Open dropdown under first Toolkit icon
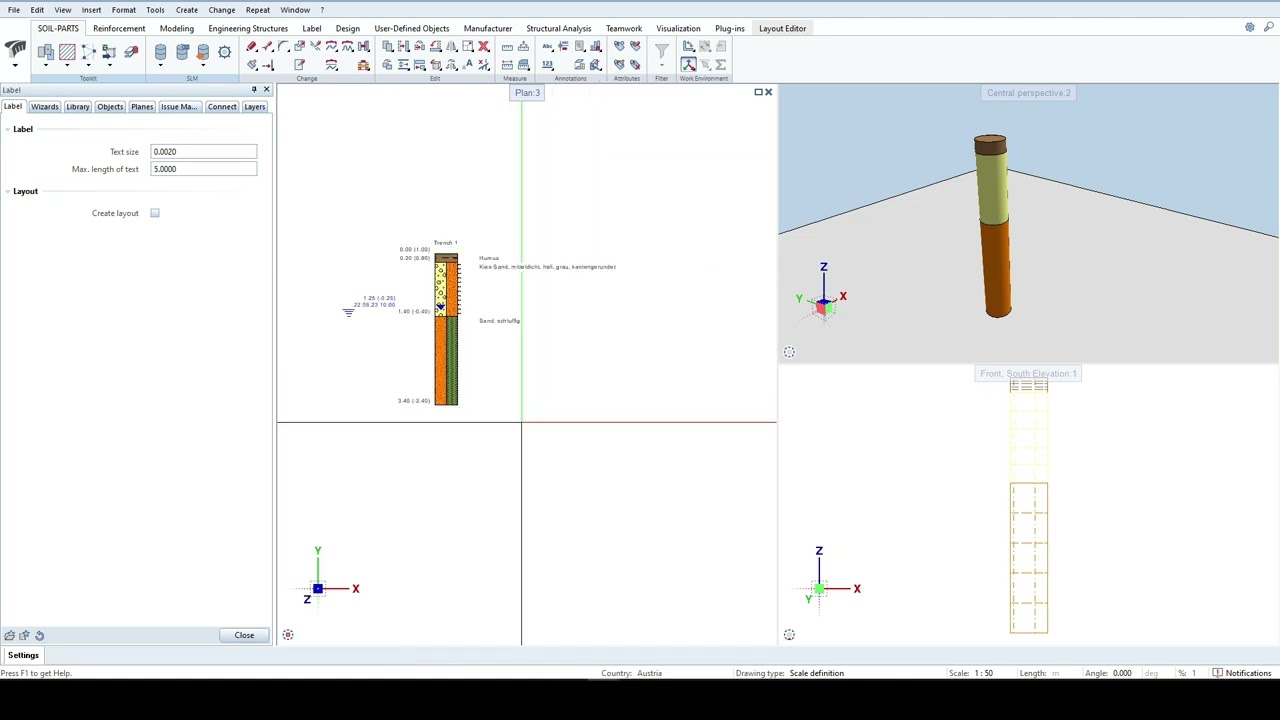 pyautogui.click(x=46, y=65)
